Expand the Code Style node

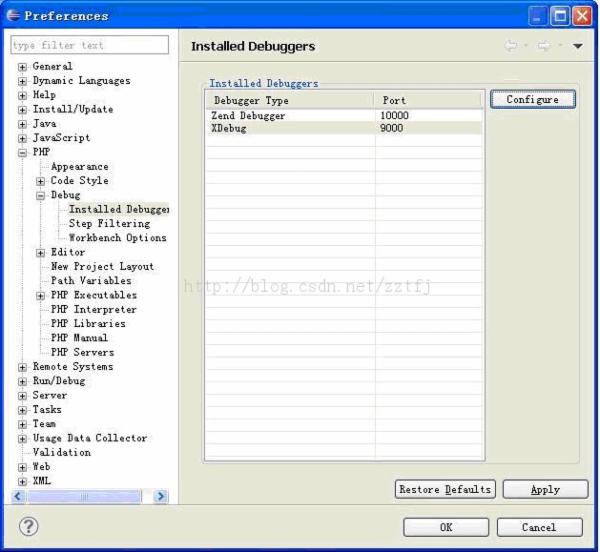41,181
